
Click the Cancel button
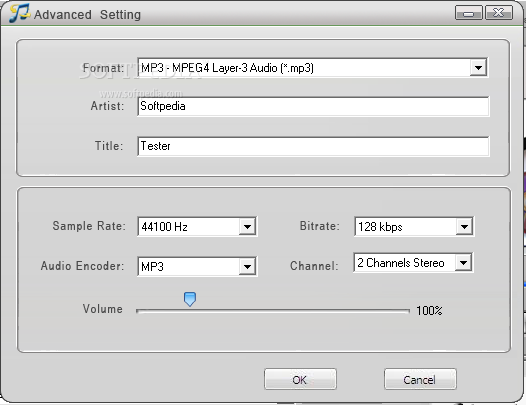(420, 379)
